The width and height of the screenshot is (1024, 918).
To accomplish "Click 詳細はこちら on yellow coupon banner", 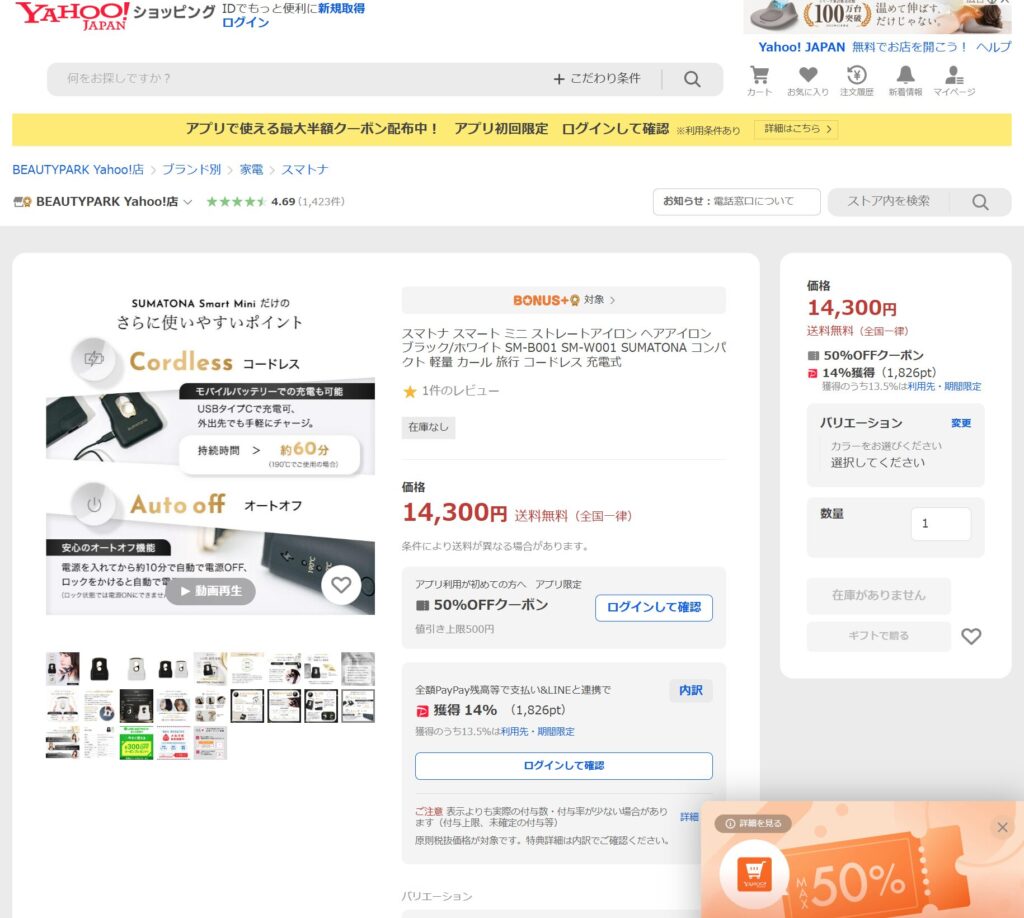I will coord(796,129).
